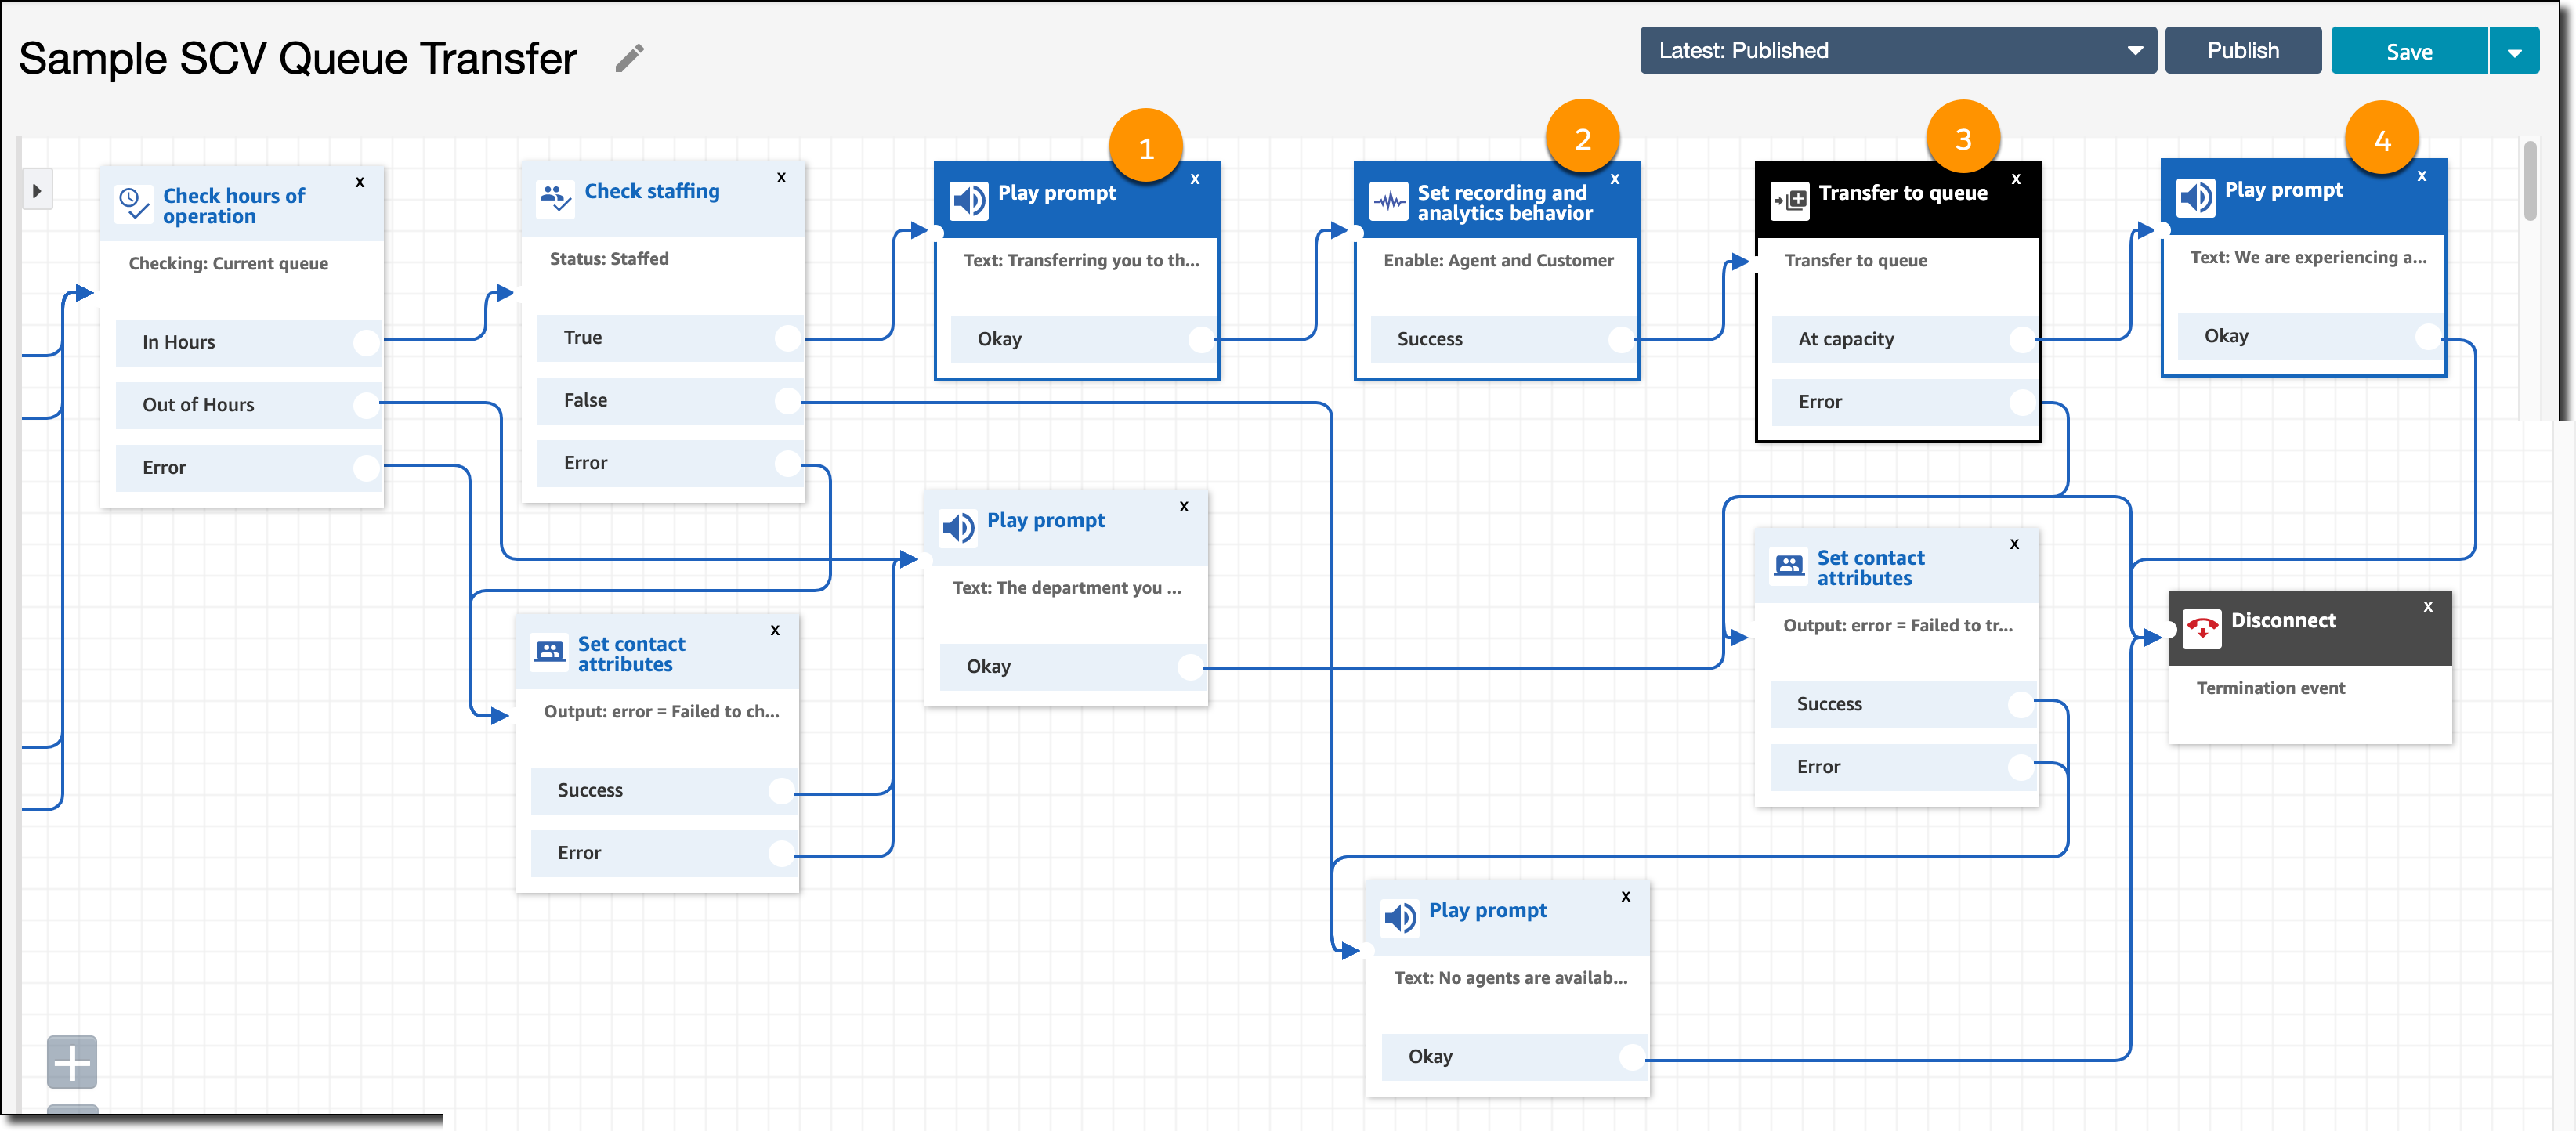The image size is (2576, 1131).
Task: Close the Check staffing block
Action: pyautogui.click(x=781, y=178)
